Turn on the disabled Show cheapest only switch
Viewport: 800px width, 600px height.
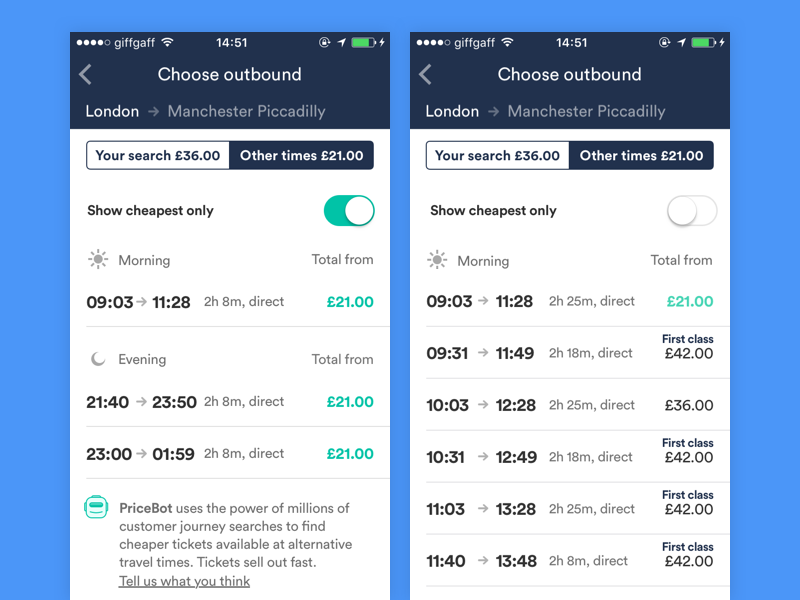click(x=692, y=211)
